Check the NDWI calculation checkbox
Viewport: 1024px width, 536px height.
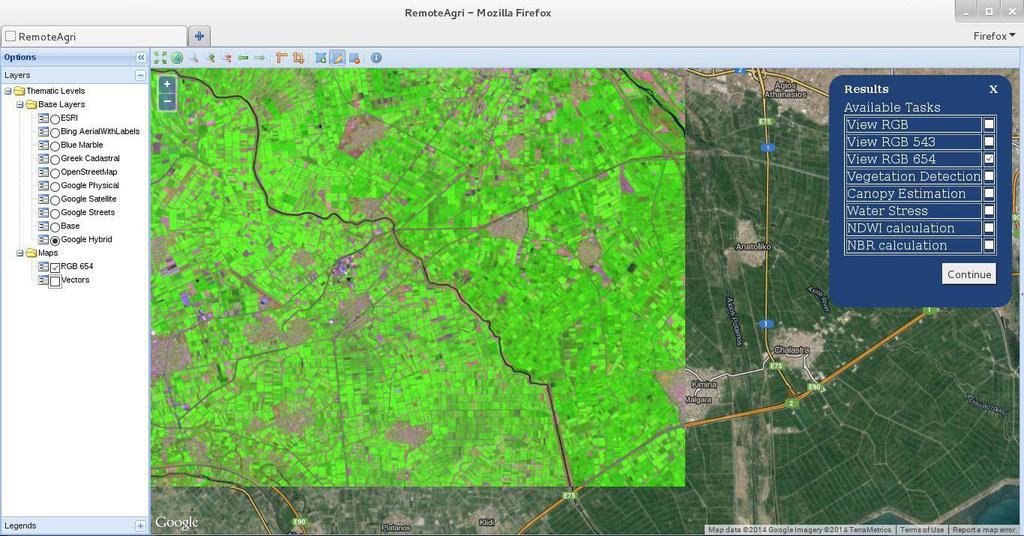click(x=989, y=228)
